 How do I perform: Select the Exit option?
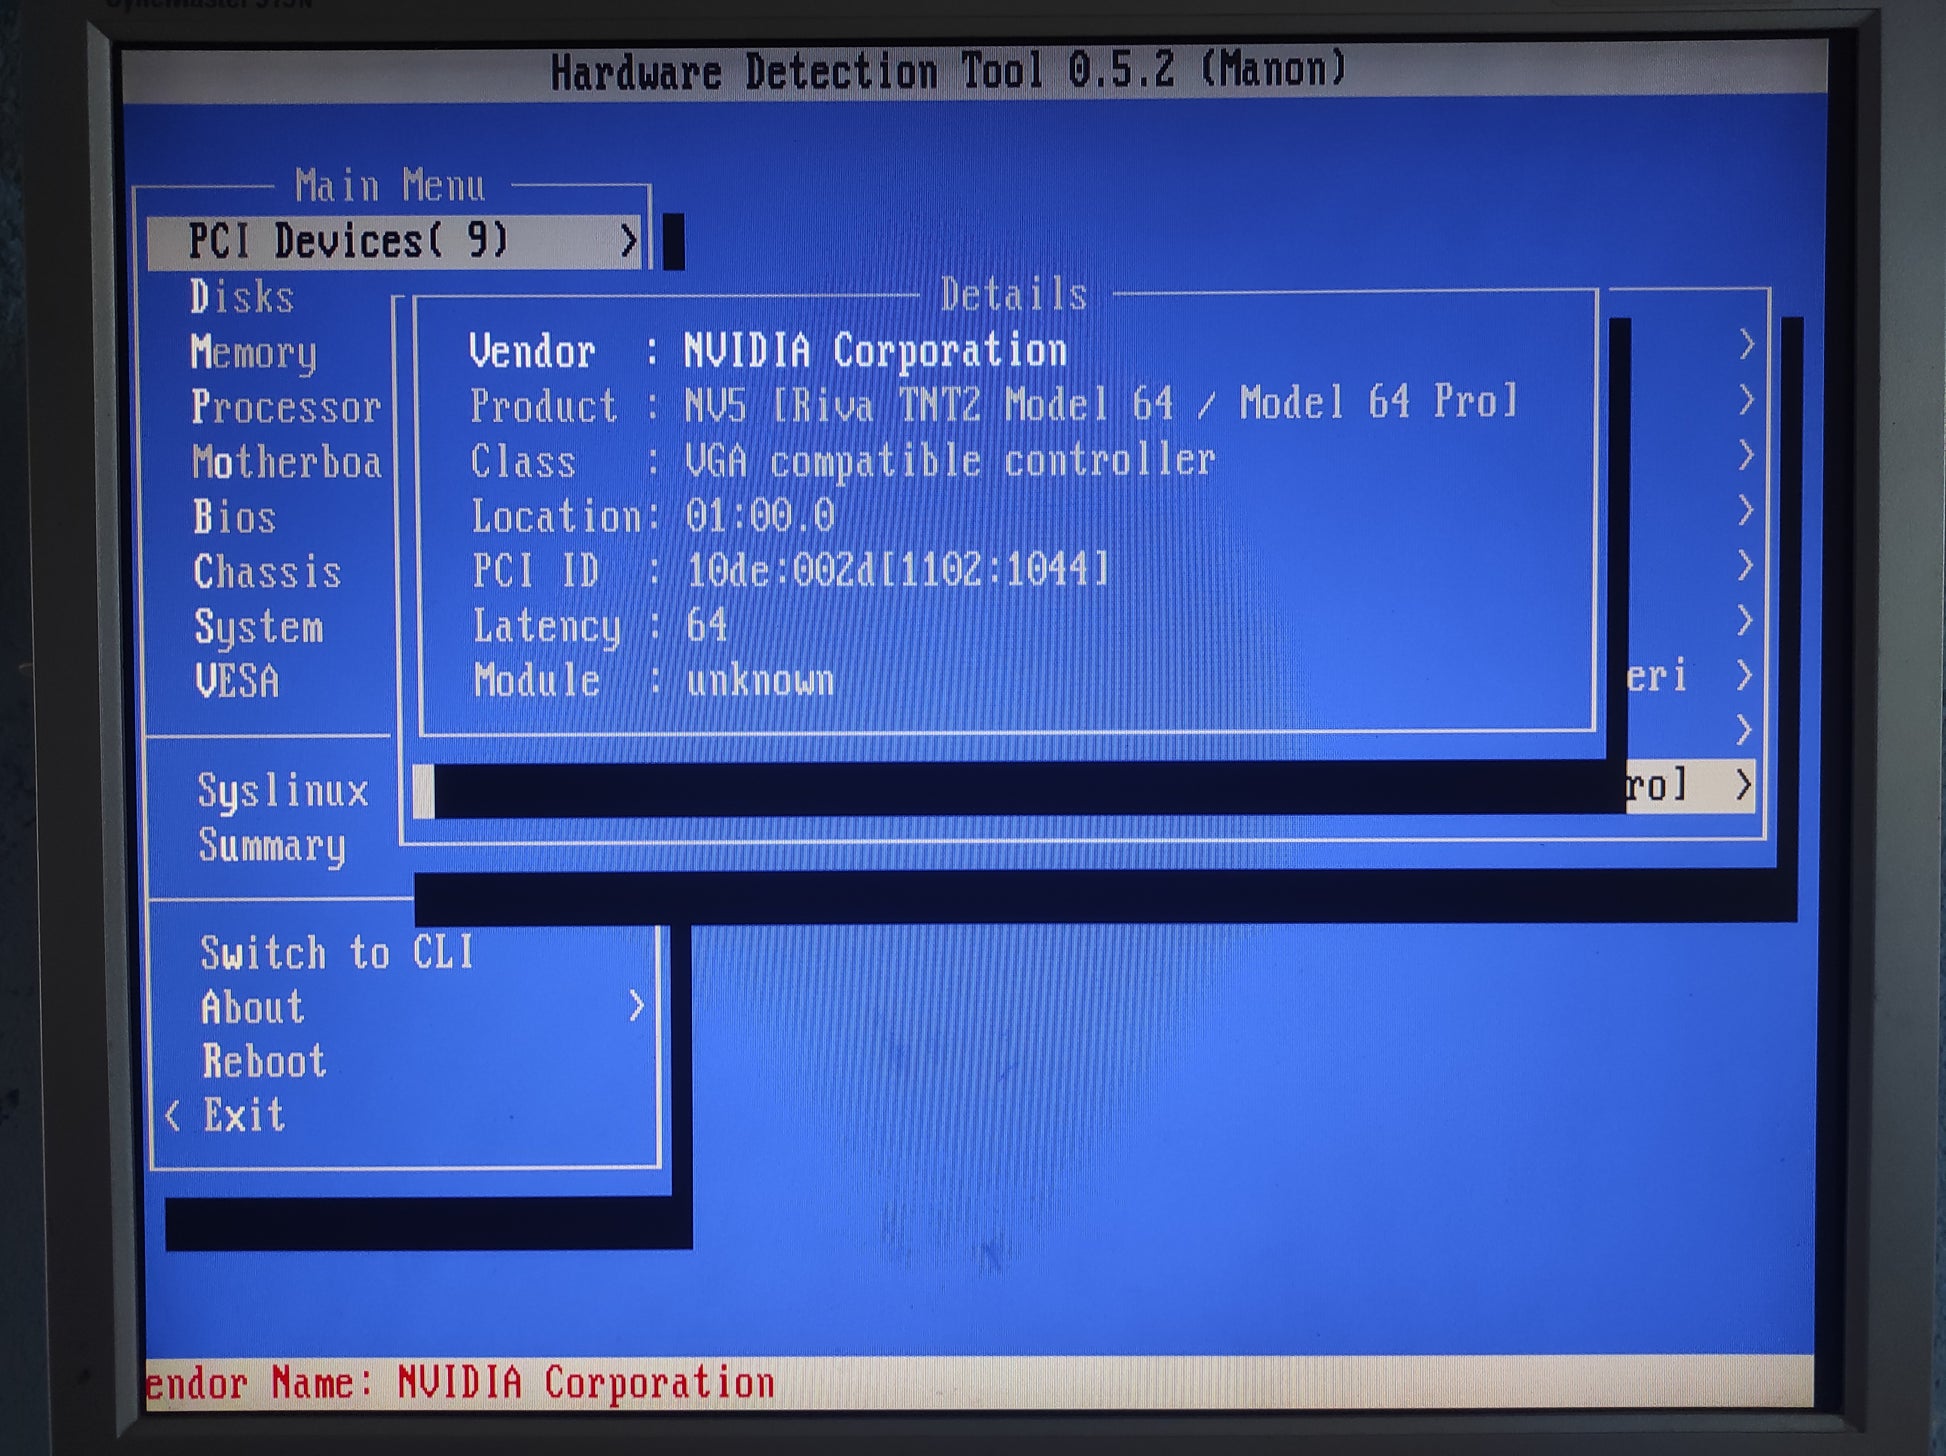[x=244, y=1115]
